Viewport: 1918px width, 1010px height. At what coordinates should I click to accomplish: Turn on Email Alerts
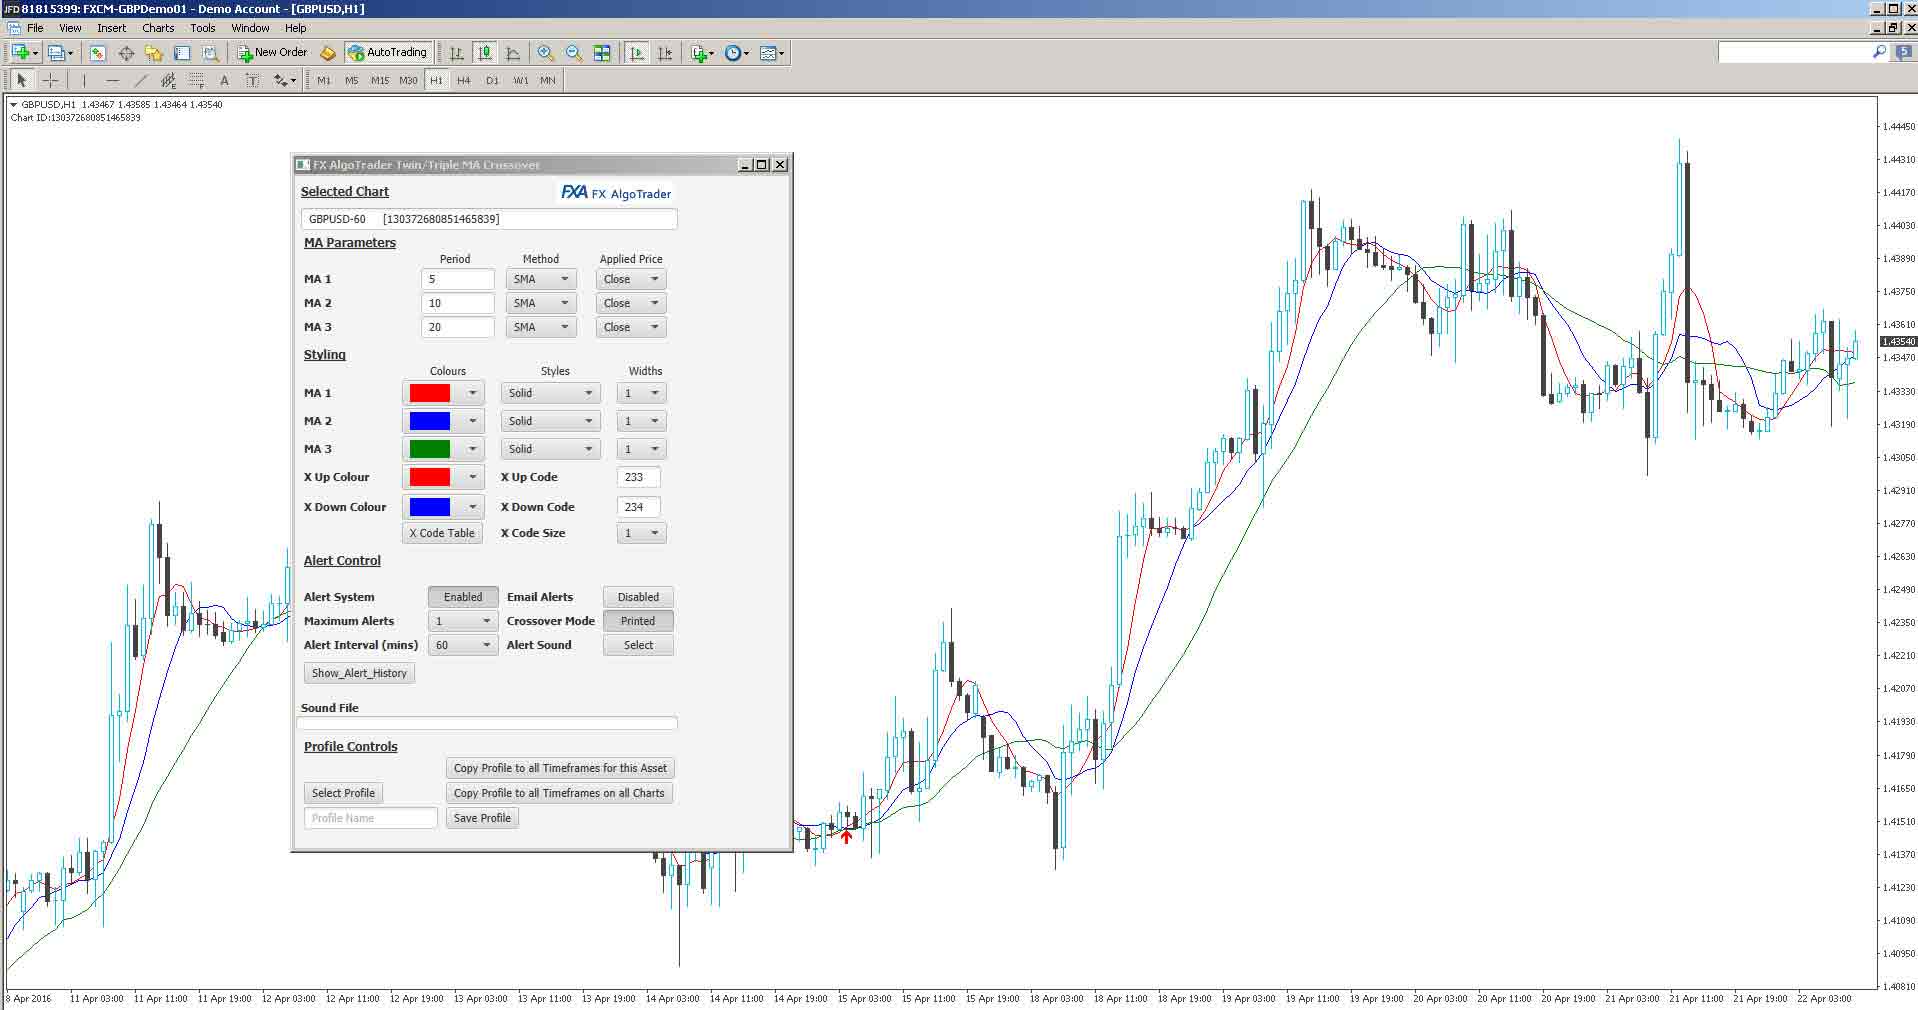637,596
